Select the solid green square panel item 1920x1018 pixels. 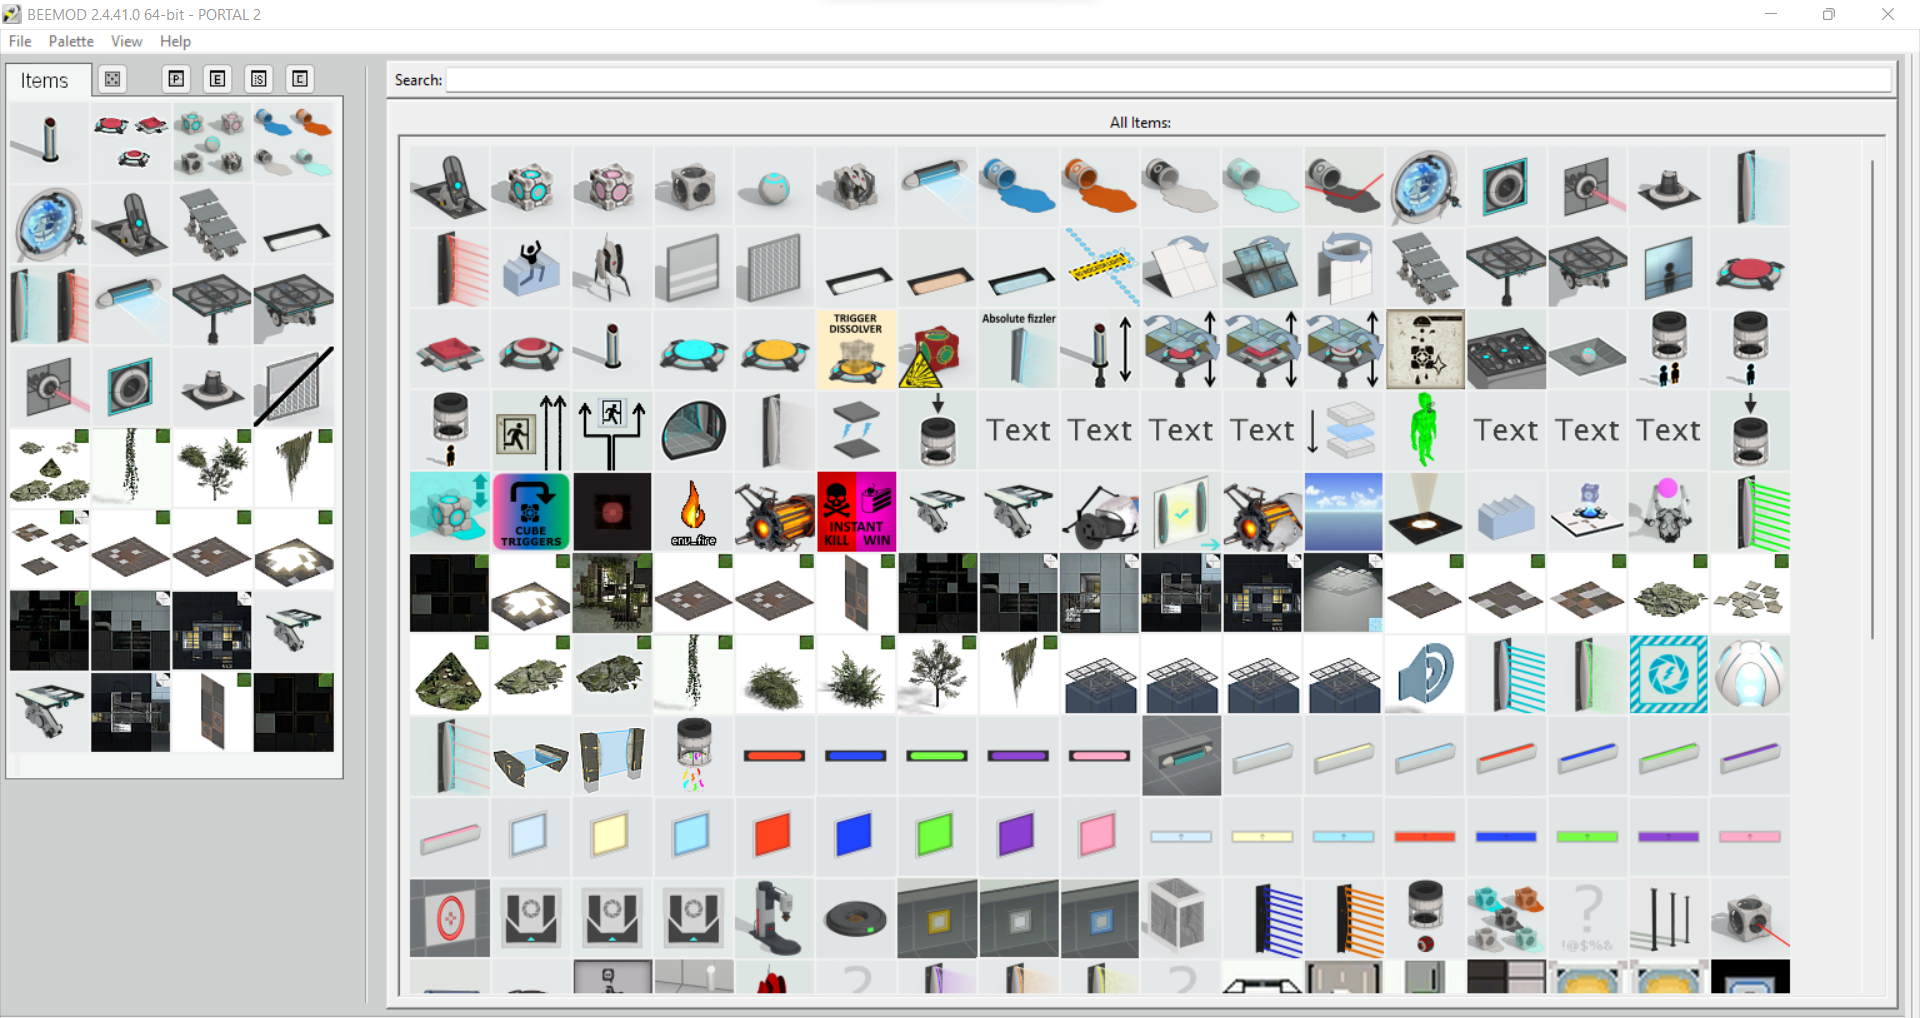coord(937,836)
